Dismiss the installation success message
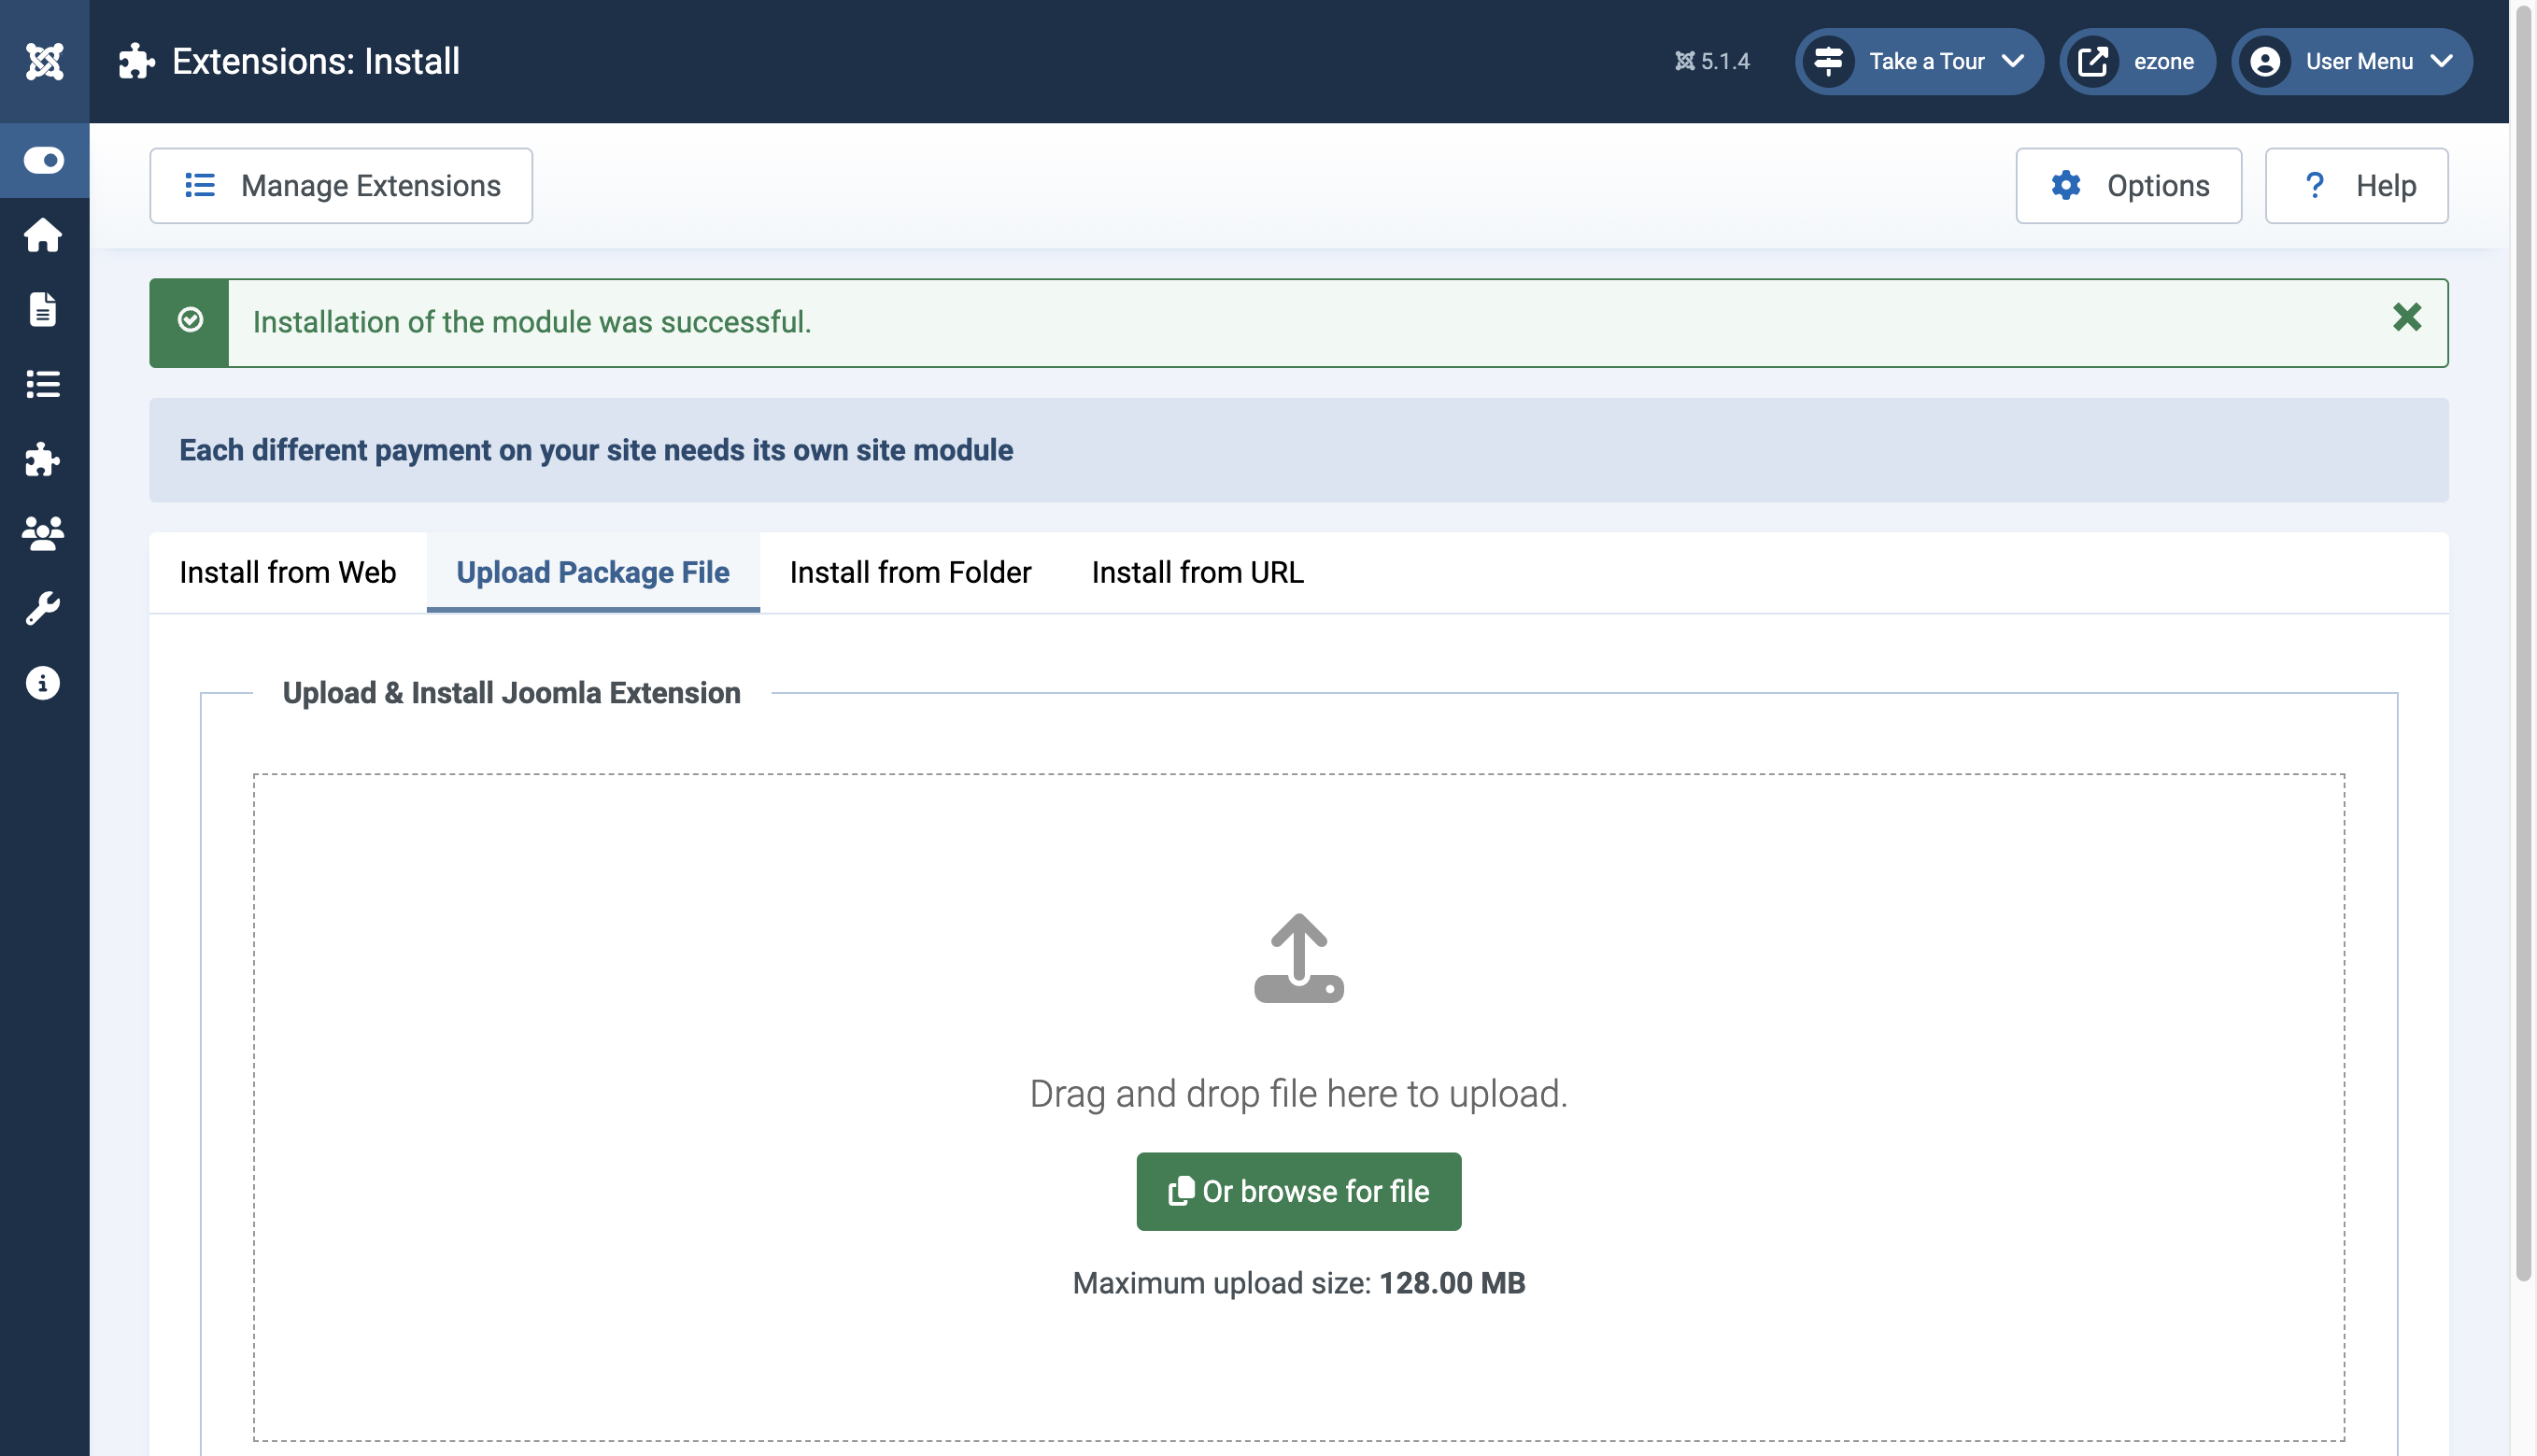2537x1456 pixels. [2406, 318]
